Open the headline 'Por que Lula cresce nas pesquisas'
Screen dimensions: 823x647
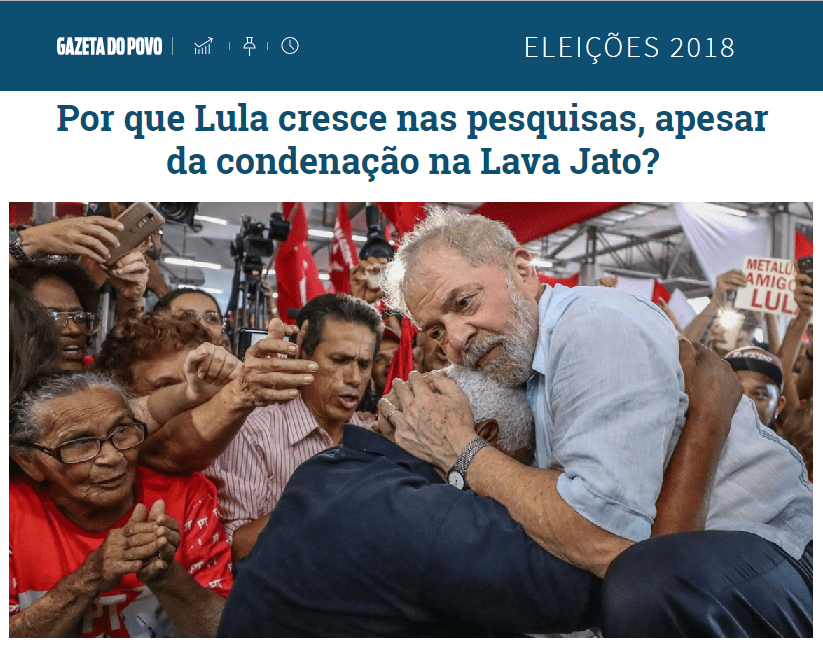[x=412, y=119]
